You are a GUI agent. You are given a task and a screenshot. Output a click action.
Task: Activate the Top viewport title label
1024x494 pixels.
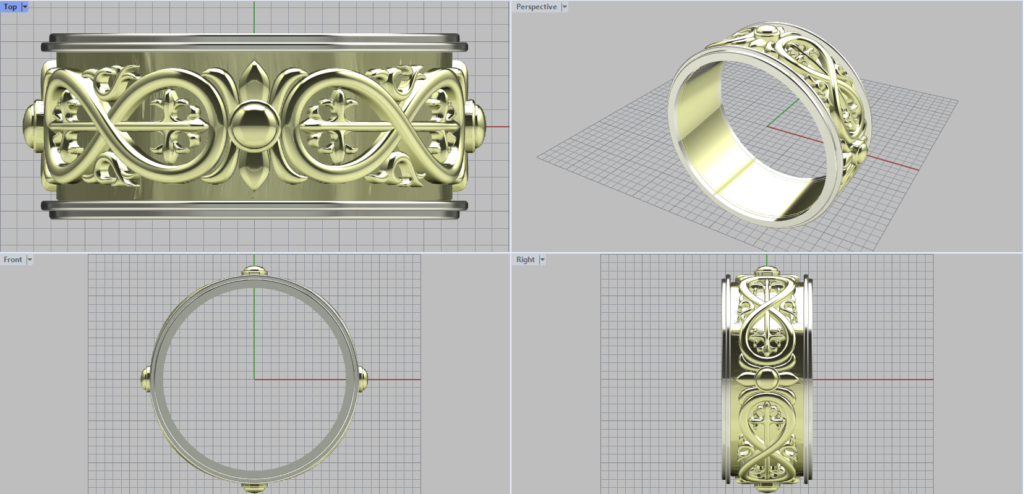point(10,7)
